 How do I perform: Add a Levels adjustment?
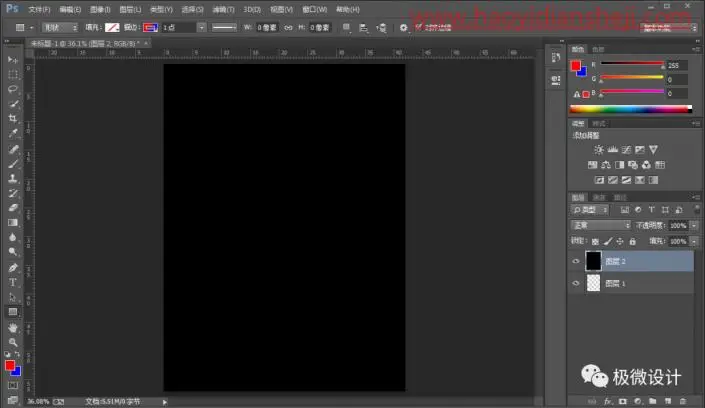pos(612,150)
